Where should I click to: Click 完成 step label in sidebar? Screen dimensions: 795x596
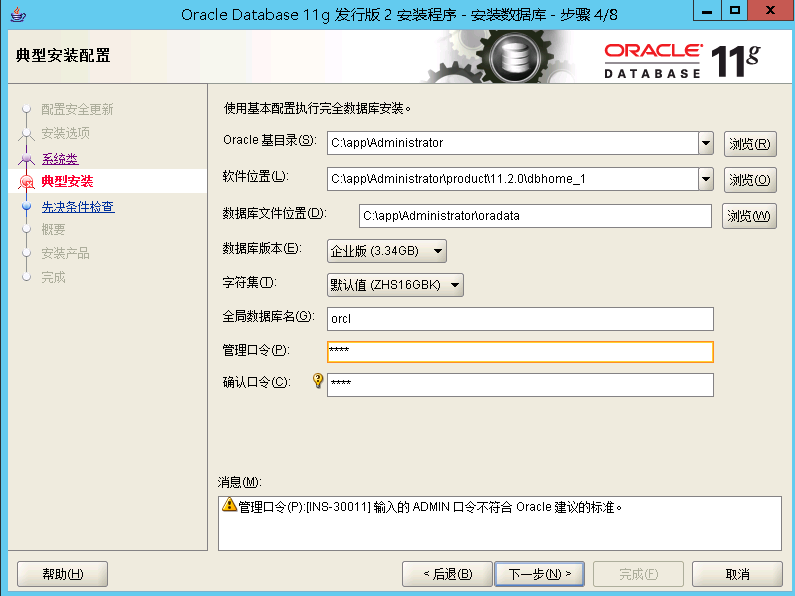coord(53,277)
